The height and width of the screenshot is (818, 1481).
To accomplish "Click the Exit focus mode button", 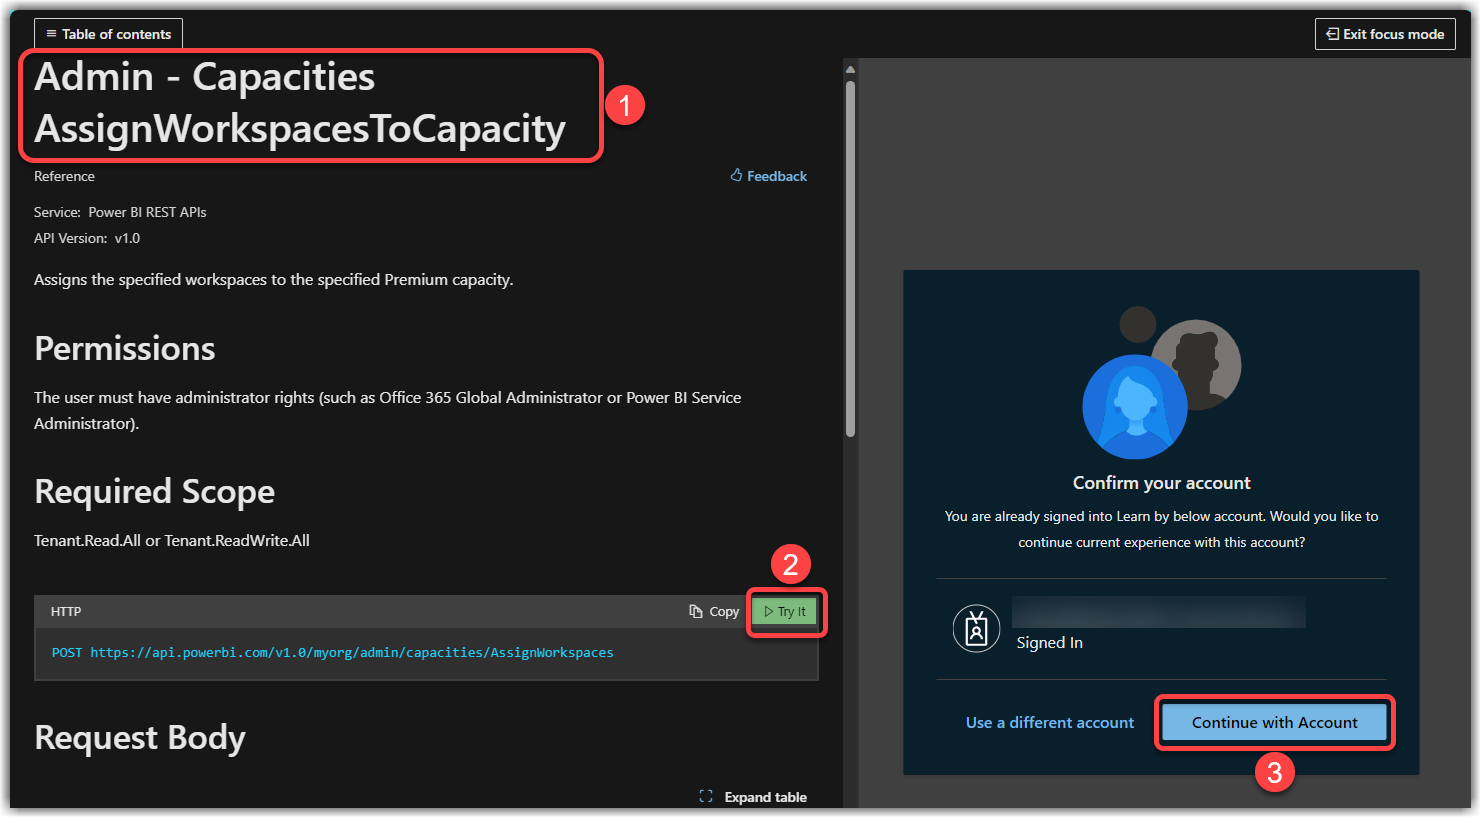I will pos(1384,34).
